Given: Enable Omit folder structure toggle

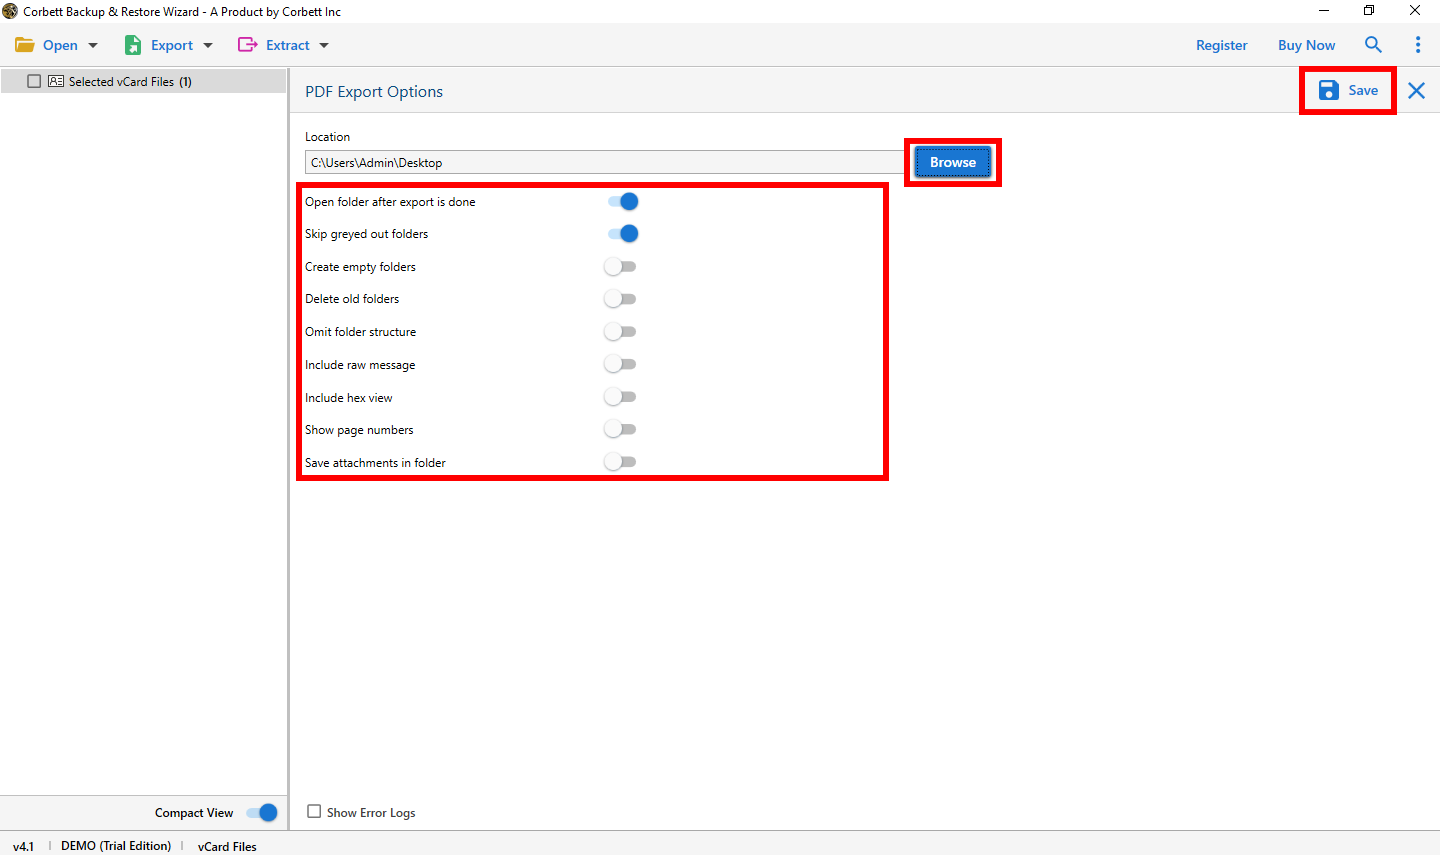Looking at the screenshot, I should (x=620, y=331).
